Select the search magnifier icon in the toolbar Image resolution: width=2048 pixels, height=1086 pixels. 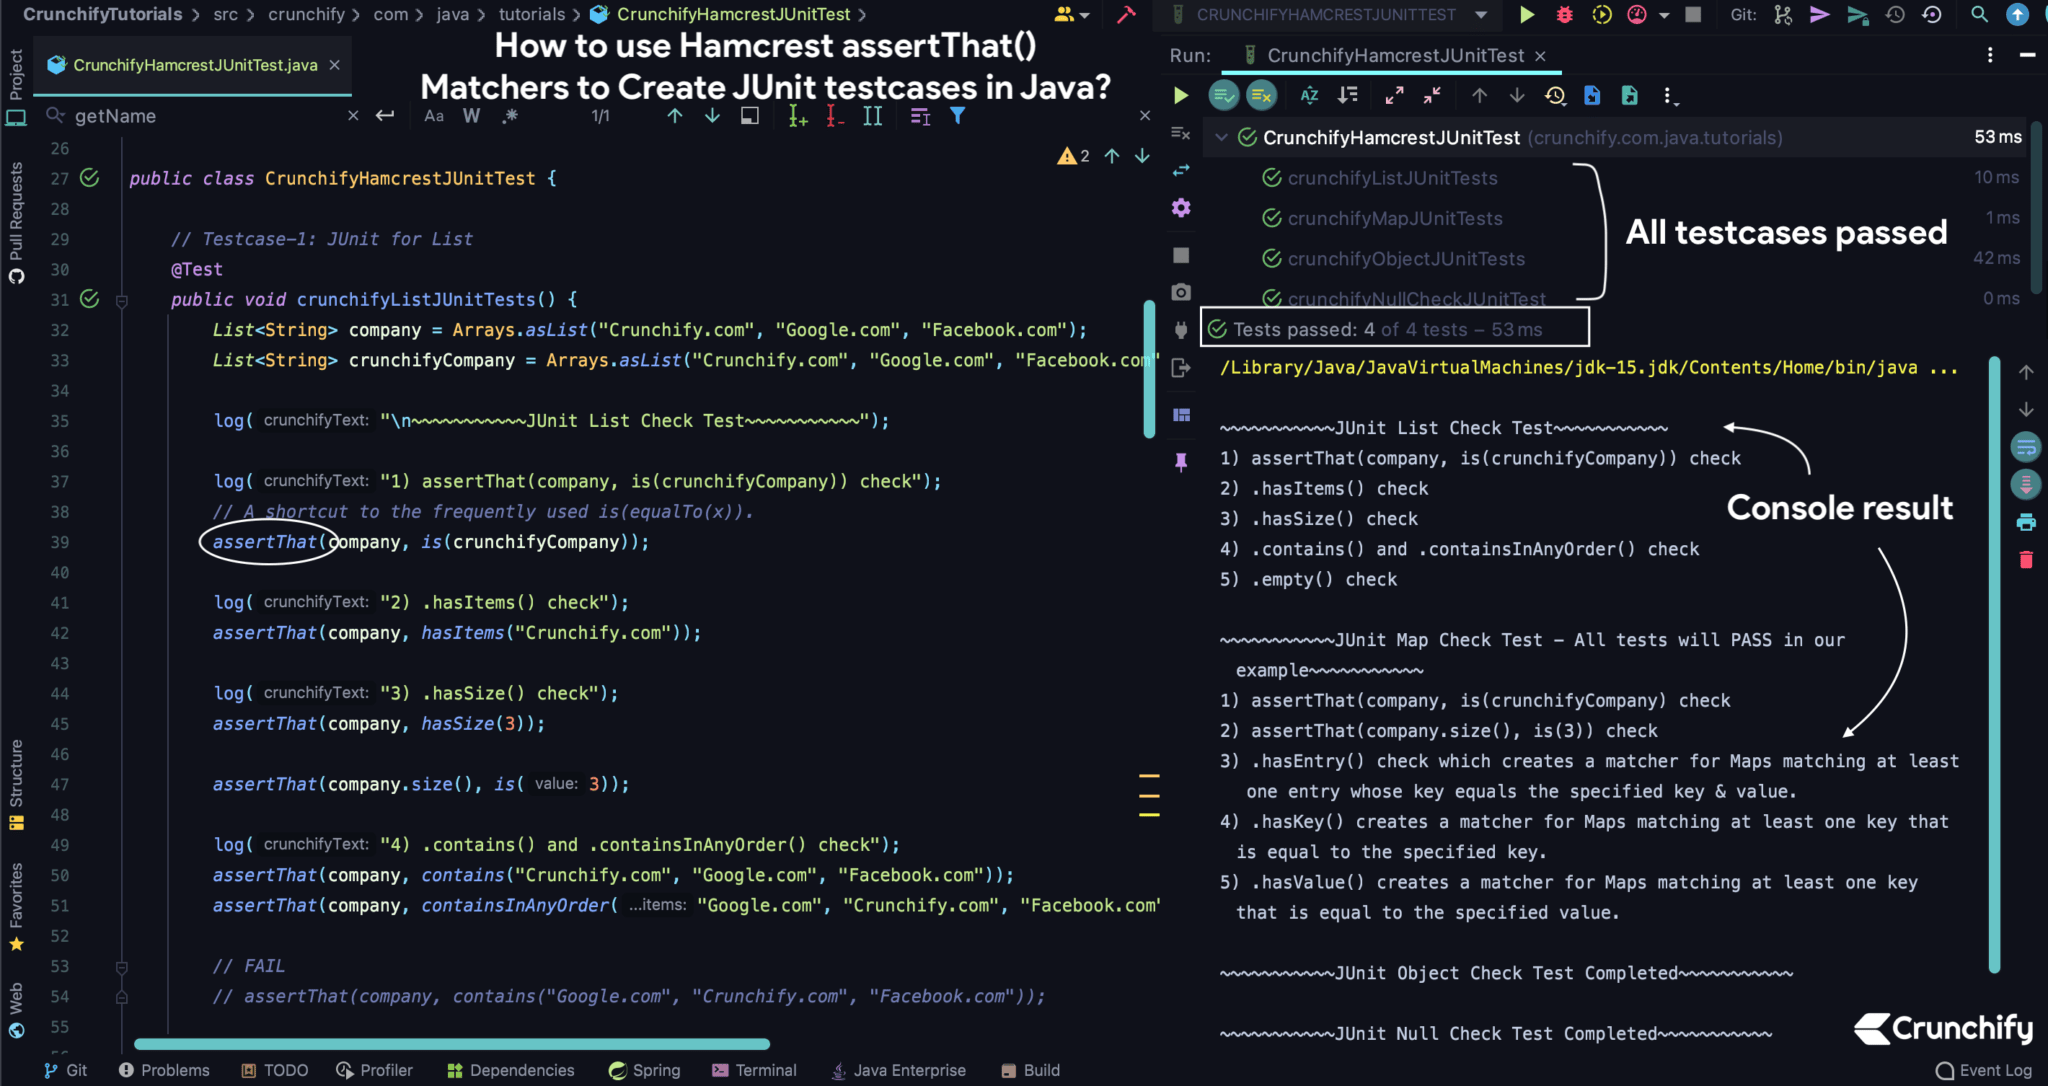pos(1979,14)
